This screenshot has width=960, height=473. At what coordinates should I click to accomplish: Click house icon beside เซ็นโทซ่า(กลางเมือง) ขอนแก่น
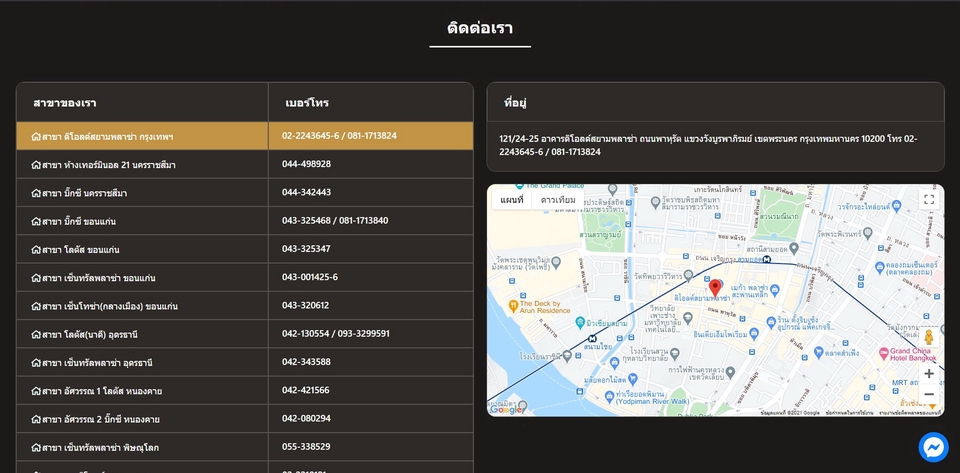[36, 306]
